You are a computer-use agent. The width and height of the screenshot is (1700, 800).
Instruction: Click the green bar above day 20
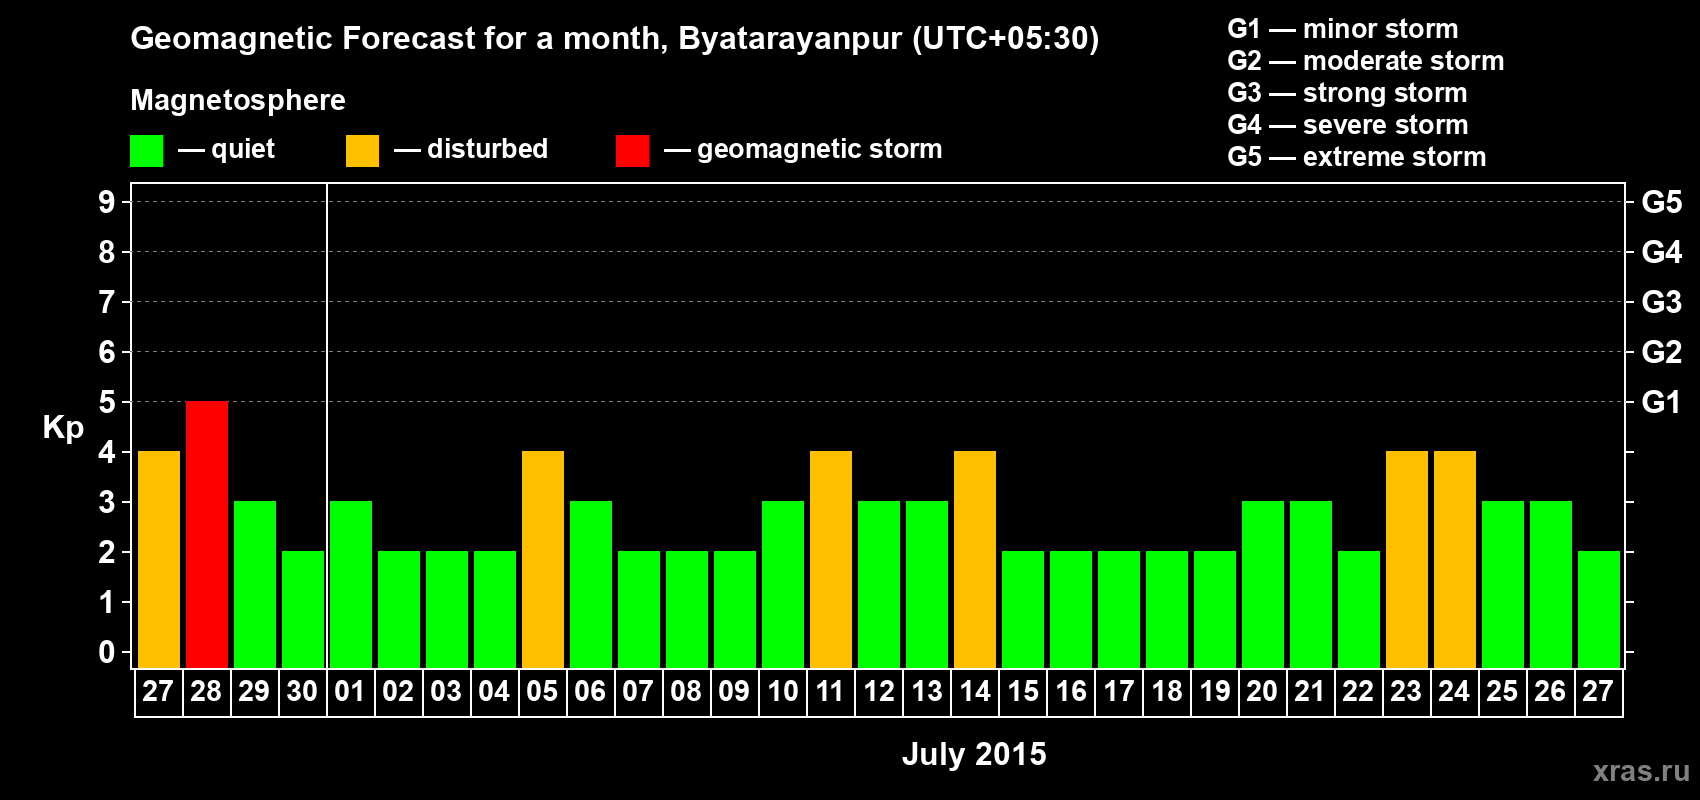coord(1263,585)
